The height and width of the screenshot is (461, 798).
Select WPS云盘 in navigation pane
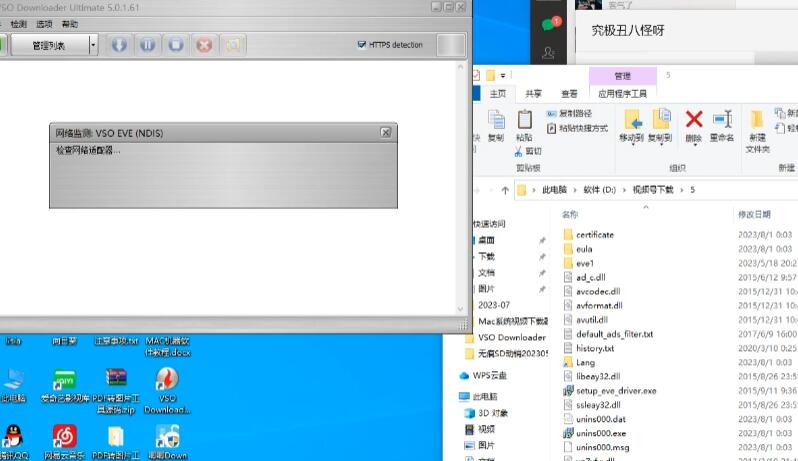click(x=483, y=376)
